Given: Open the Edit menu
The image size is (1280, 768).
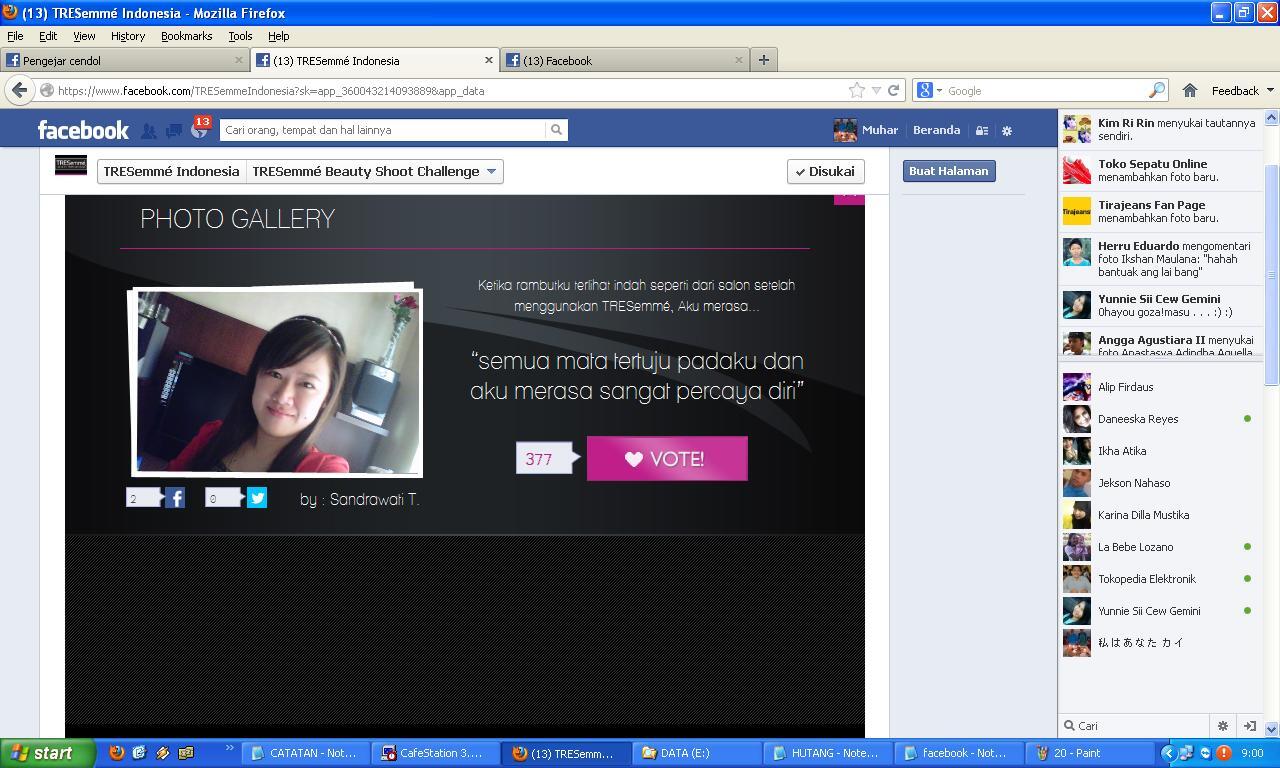Looking at the screenshot, I should pyautogui.click(x=48, y=36).
